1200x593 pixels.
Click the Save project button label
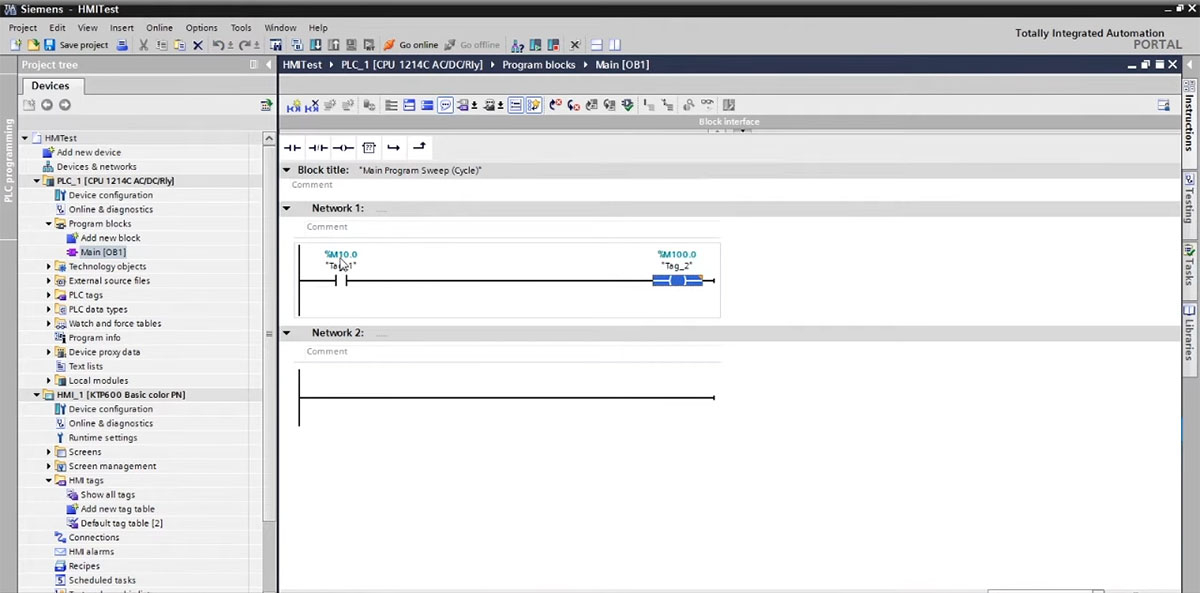click(x=84, y=45)
